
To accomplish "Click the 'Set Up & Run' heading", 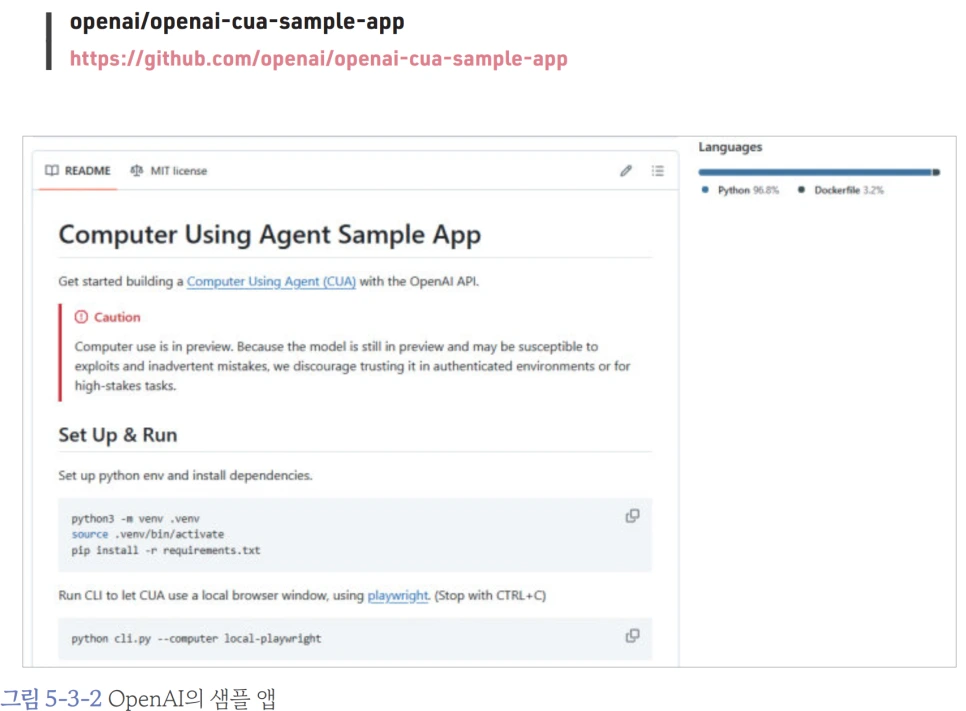I will (118, 435).
